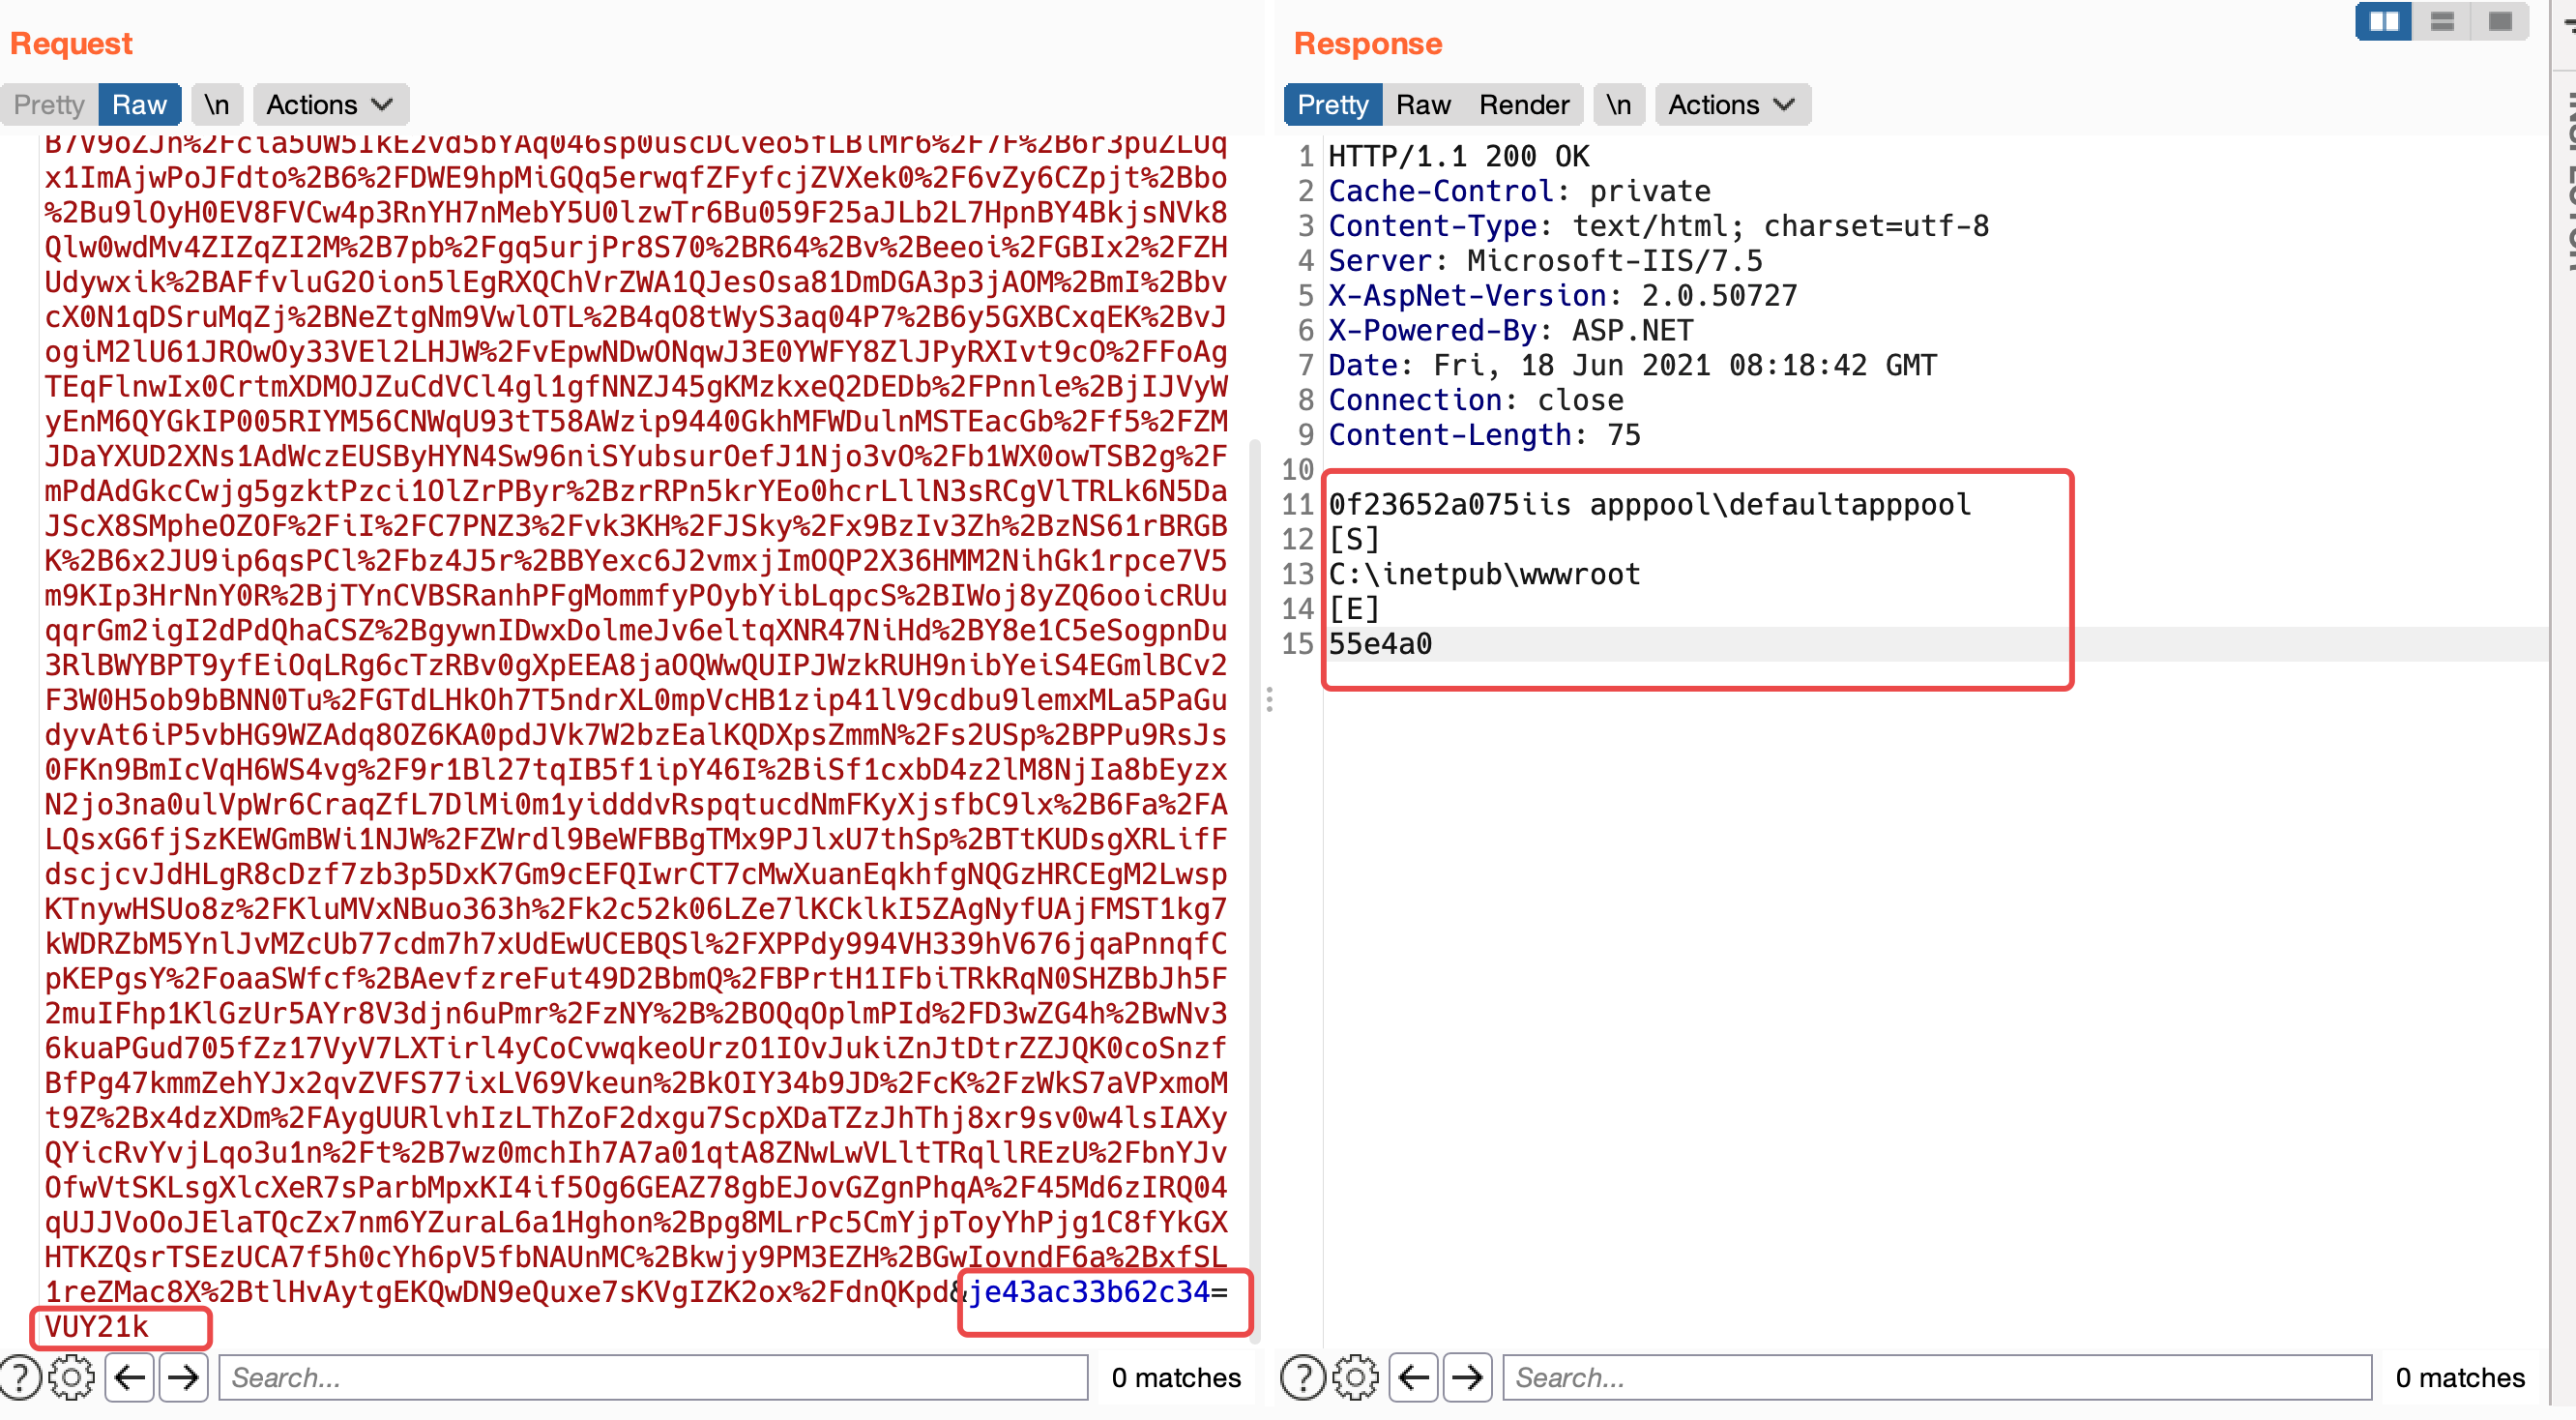The image size is (2576, 1420).
Task: Click the Content-Type header line
Action: pos(1658,226)
